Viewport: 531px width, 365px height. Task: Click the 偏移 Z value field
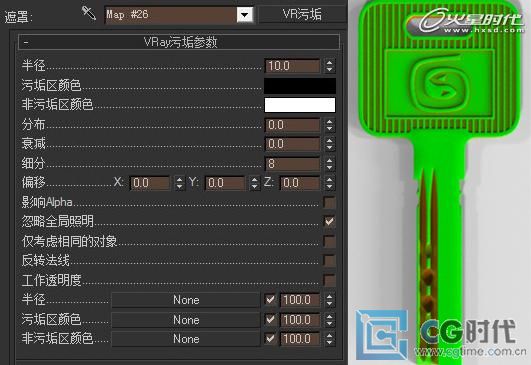tap(300, 183)
